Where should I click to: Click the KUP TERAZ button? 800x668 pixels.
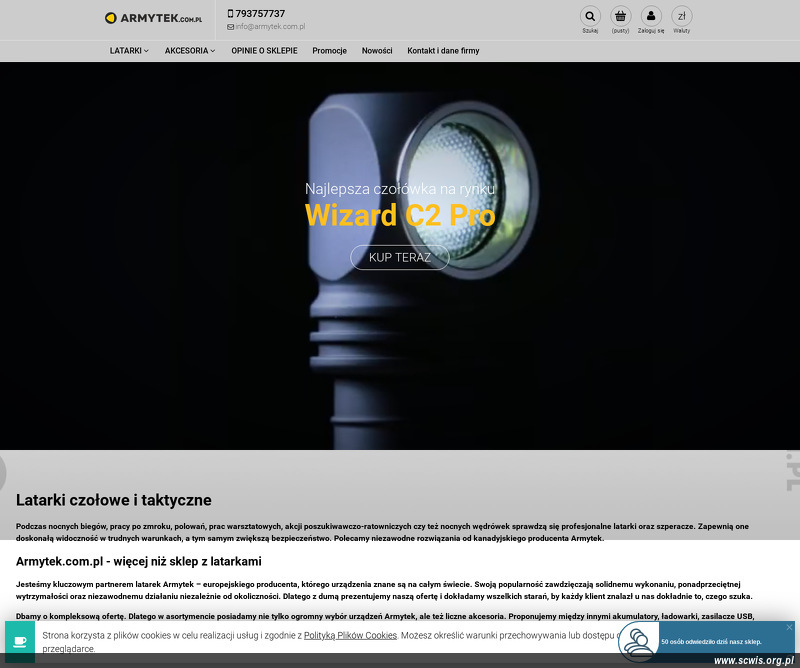pos(400,257)
